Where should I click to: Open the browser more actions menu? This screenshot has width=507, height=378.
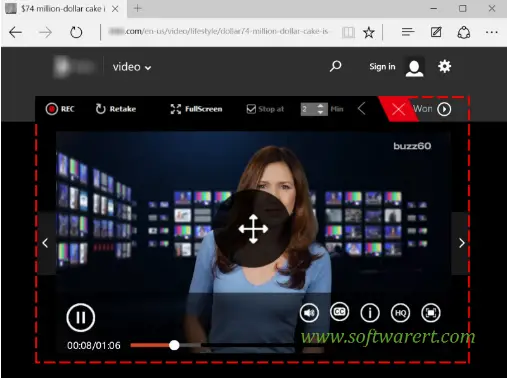[492, 32]
